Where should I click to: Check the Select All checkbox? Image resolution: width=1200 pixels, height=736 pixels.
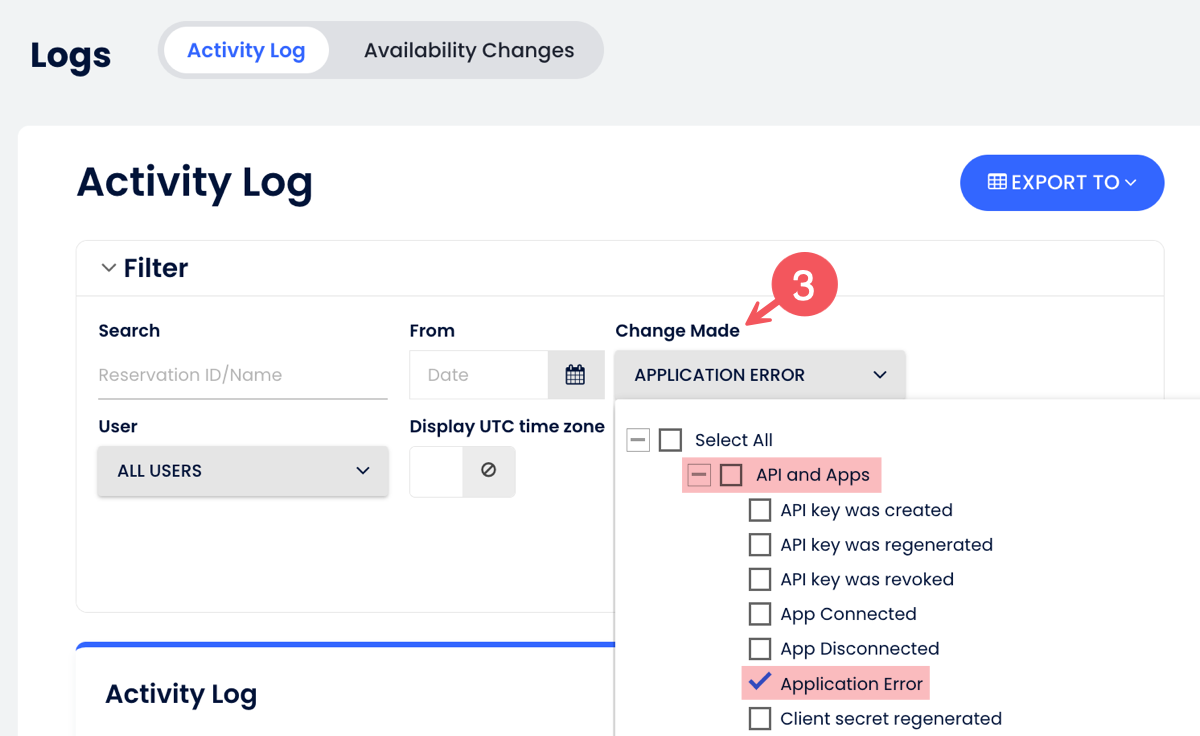(670, 440)
